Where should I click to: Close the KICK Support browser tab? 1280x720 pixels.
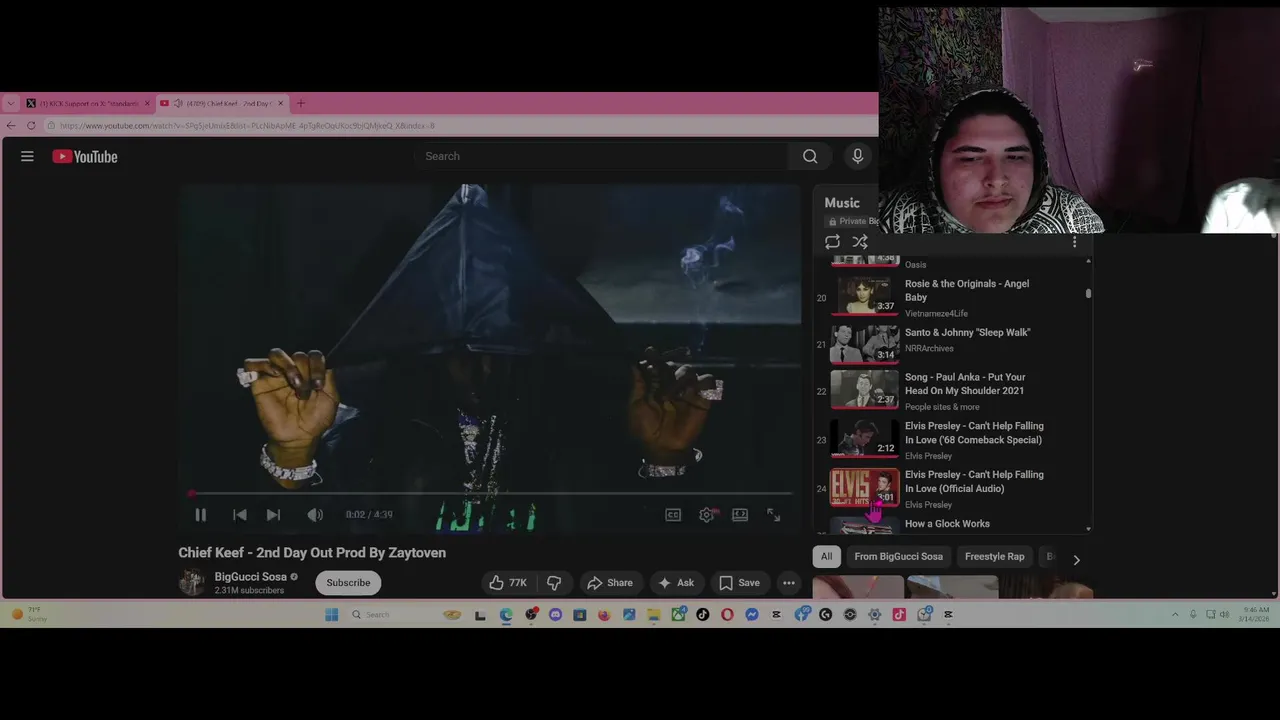coord(147,103)
